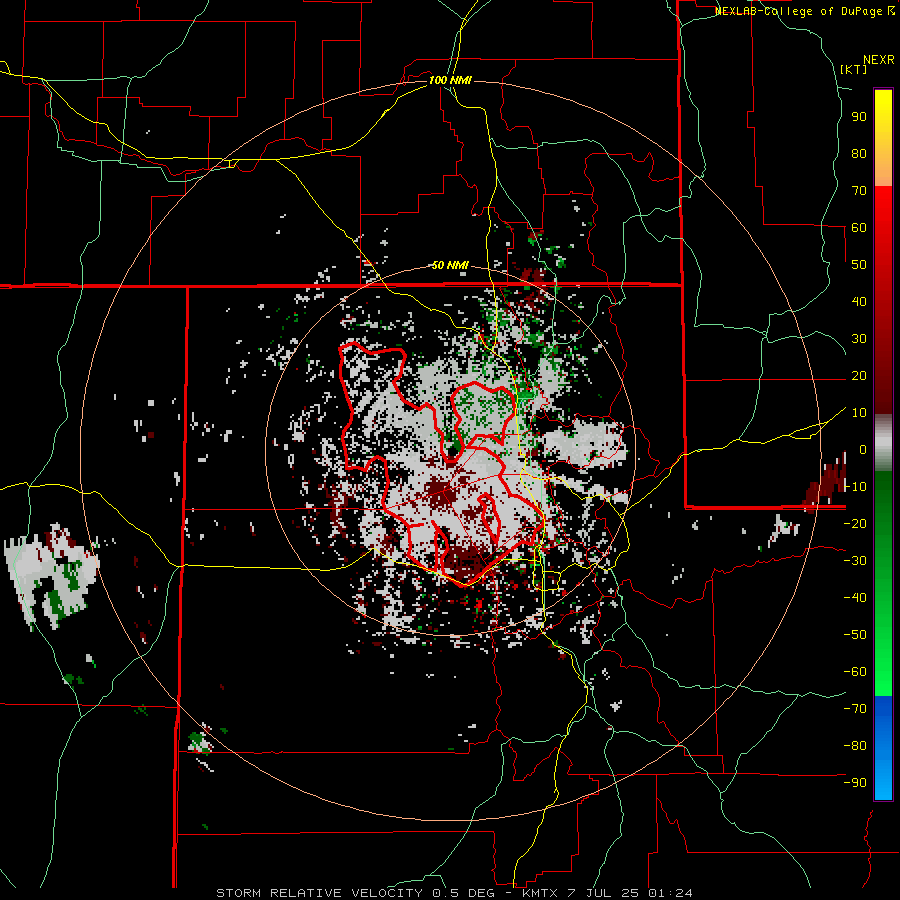
Task: Click the 100 NMI range ring label
Action: 450,80
